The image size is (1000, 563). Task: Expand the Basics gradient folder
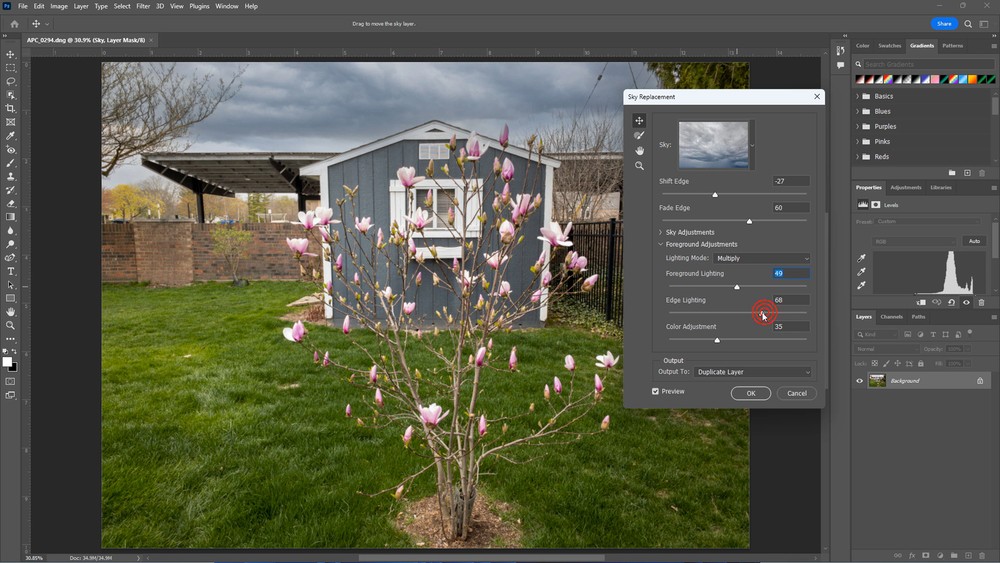858,96
